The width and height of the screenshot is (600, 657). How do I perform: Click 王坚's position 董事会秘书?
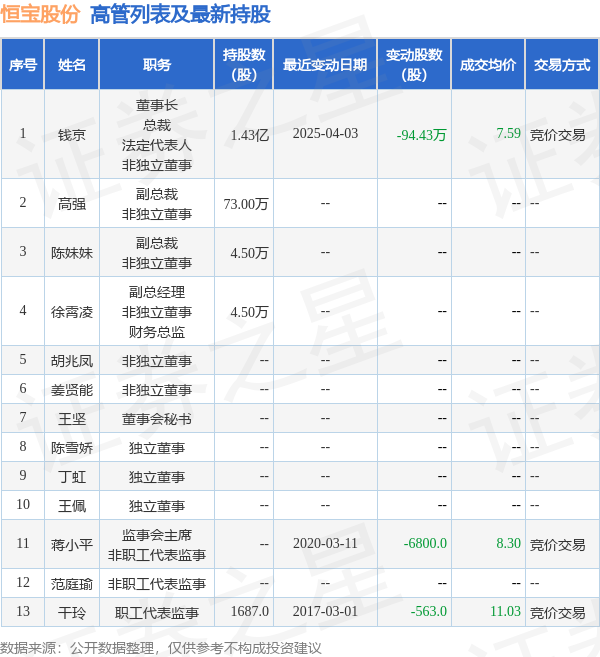point(157,419)
